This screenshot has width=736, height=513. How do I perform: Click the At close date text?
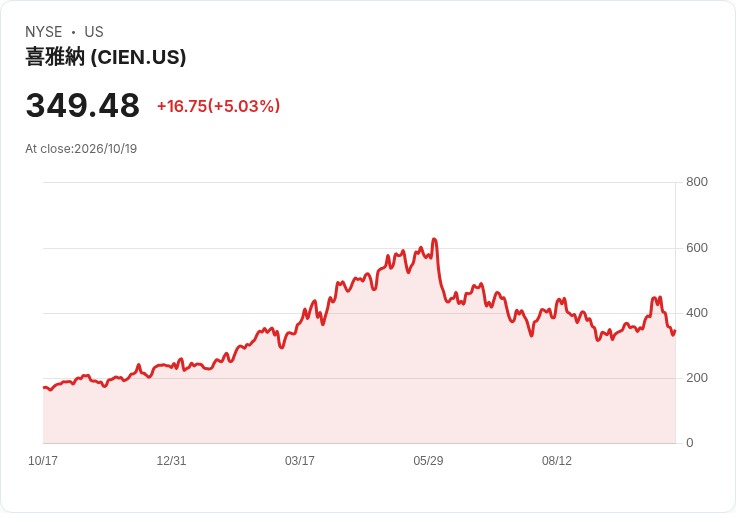coord(81,149)
